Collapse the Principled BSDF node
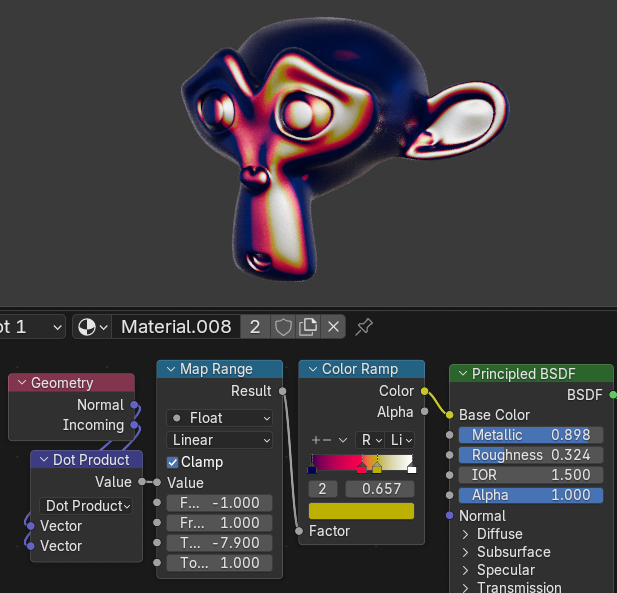Viewport: 617px width, 593px height. [x=461, y=374]
